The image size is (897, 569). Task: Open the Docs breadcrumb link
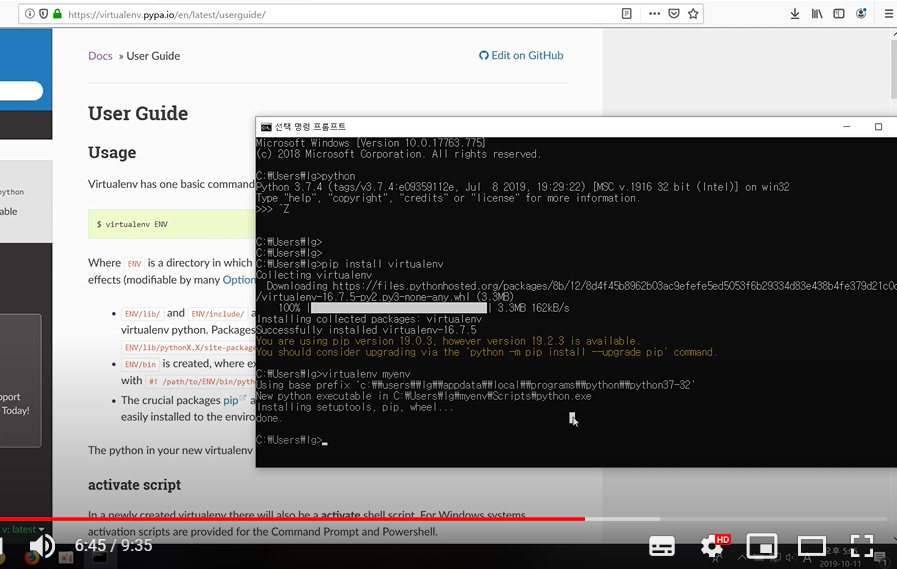coord(100,56)
